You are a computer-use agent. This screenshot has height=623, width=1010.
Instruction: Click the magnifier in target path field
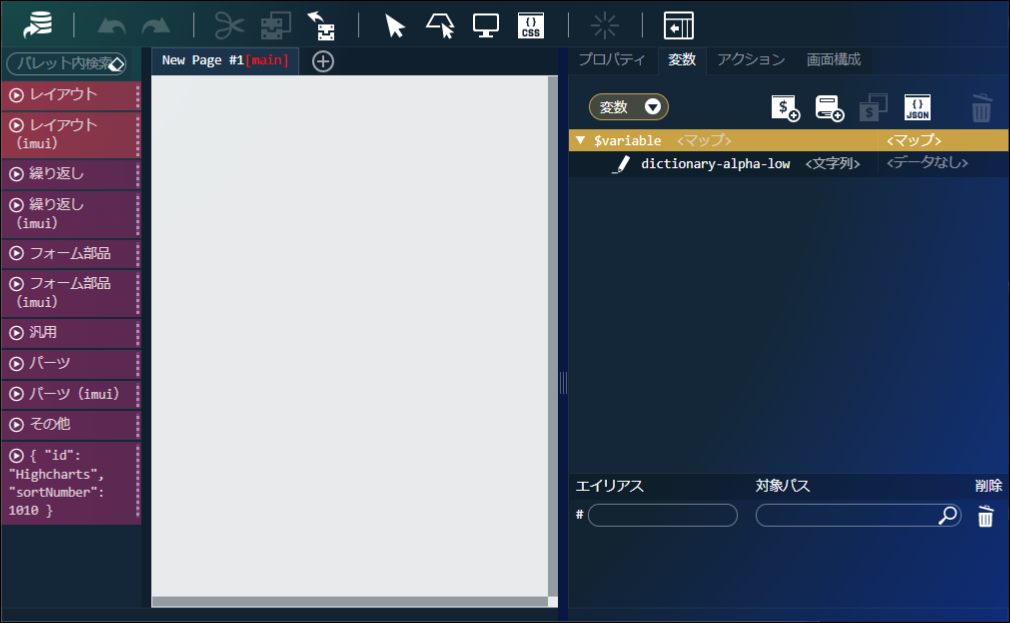[x=948, y=515]
